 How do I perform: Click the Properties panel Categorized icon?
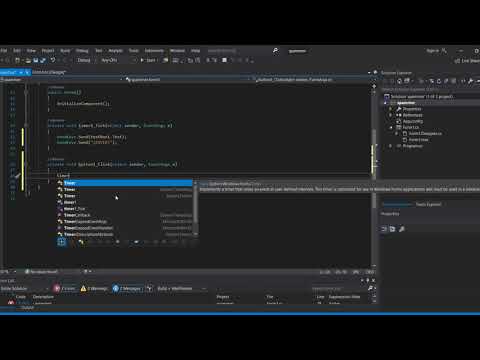pyautogui.click(x=384, y=229)
